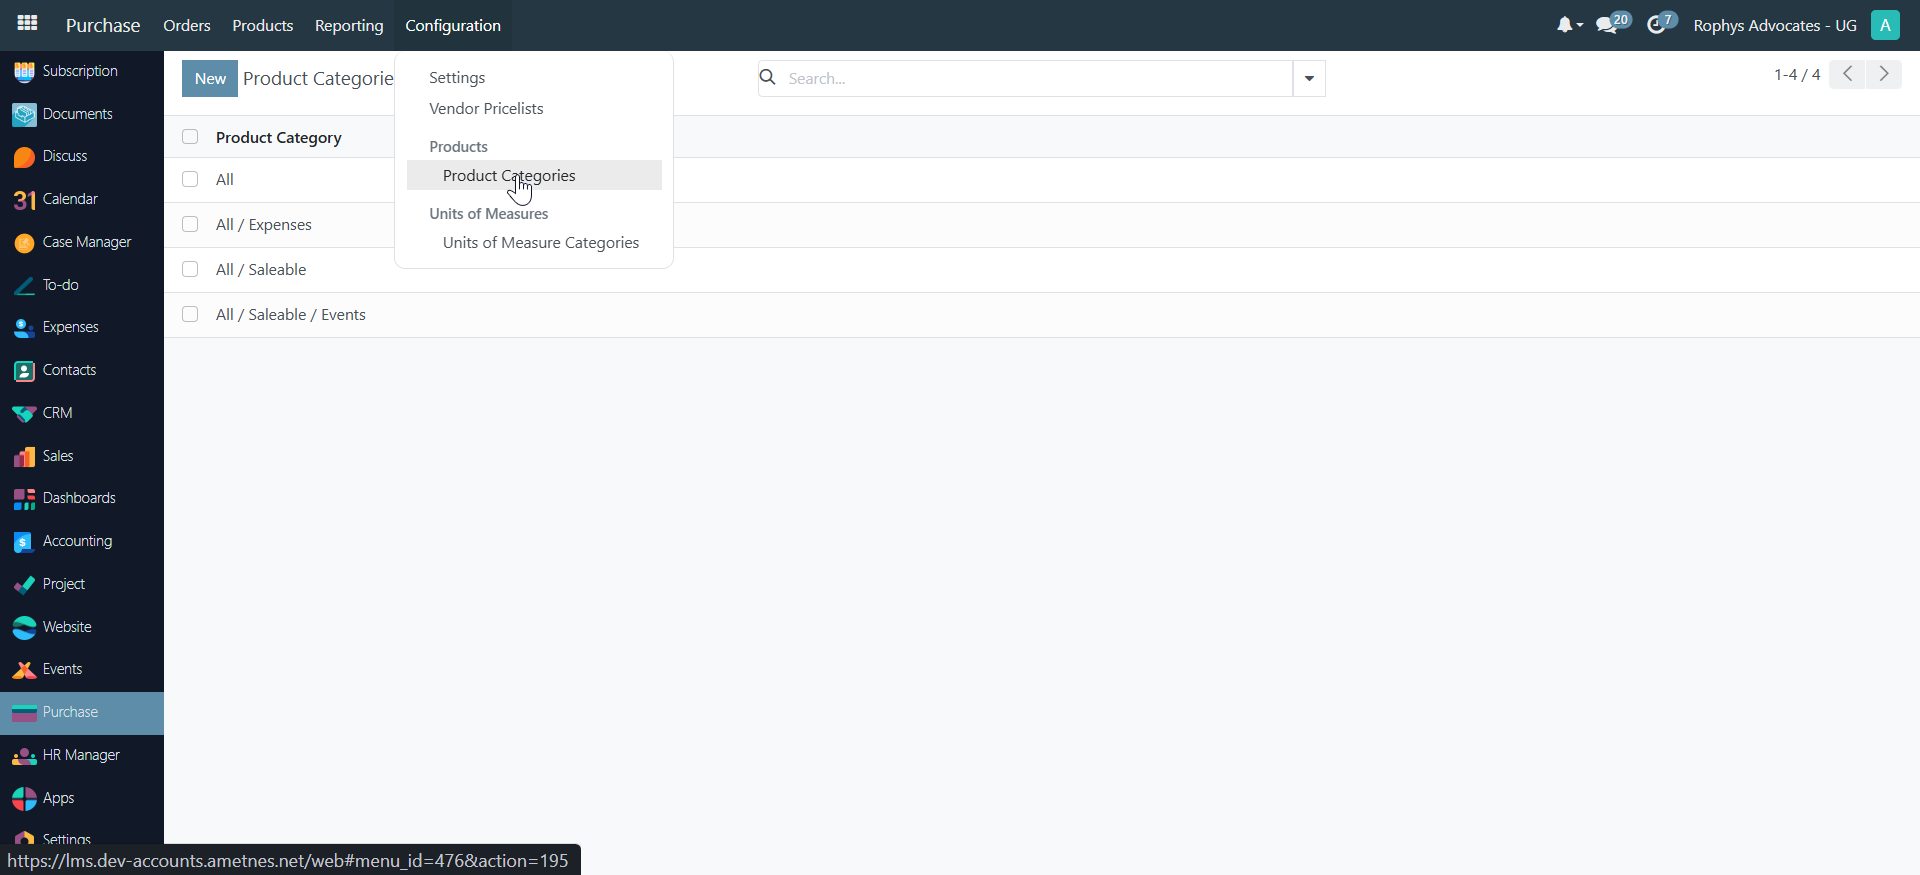
Task: Click the Purchase app title
Action: 103,25
